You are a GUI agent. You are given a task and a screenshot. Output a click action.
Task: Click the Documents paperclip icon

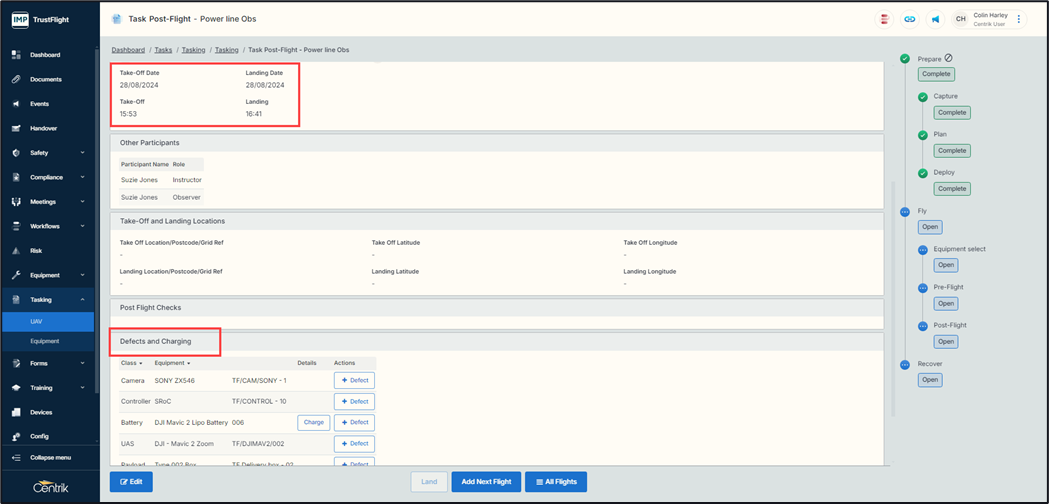pos(16,79)
